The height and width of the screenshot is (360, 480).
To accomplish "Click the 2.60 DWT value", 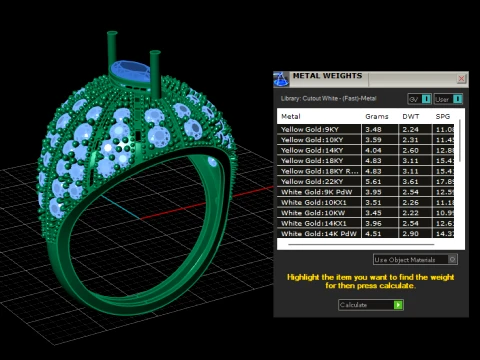I will tap(410, 150).
